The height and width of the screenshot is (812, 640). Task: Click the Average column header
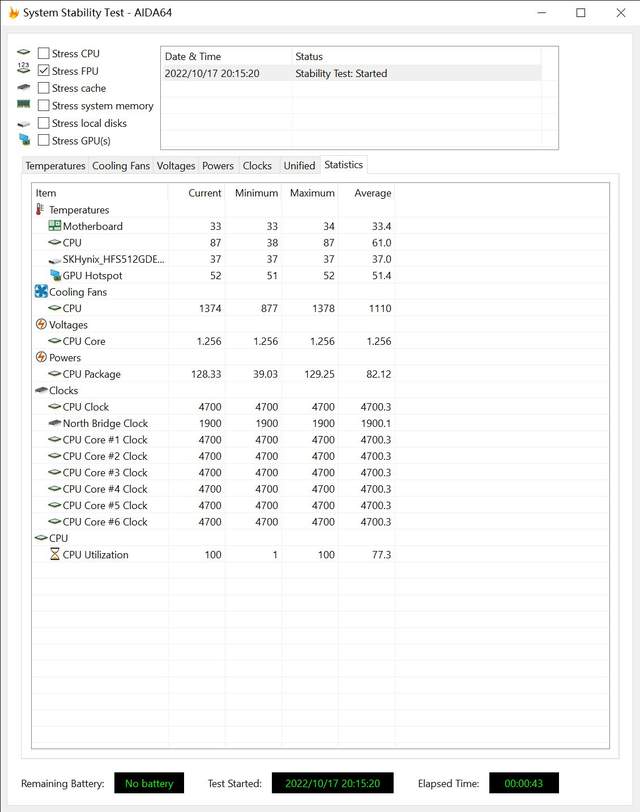coord(367,193)
